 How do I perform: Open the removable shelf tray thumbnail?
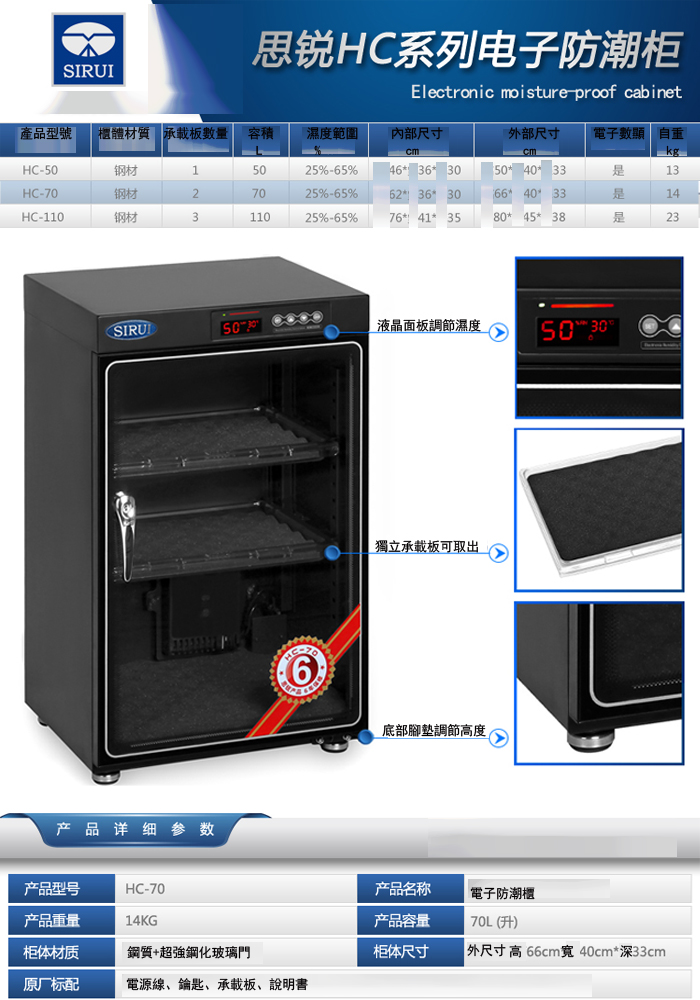pos(599,510)
